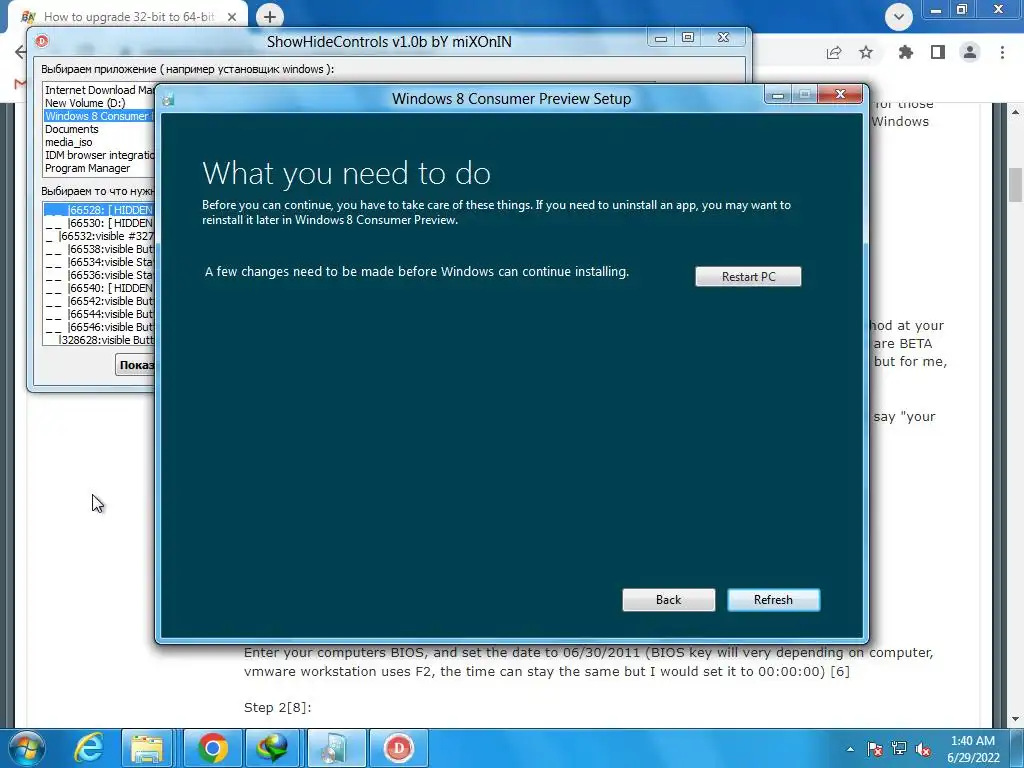Click the Refresh button in Setup
Viewport: 1024px width, 768px height.
(x=773, y=600)
